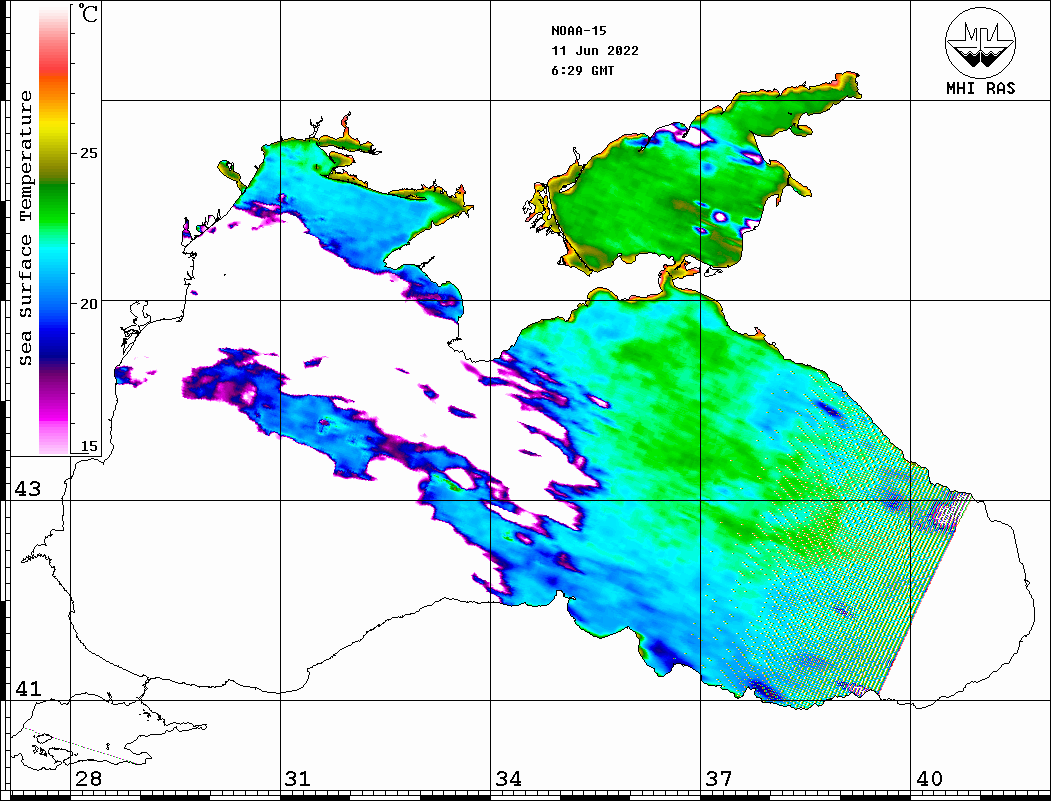Click latitude label 41

pyautogui.click(x=27, y=689)
